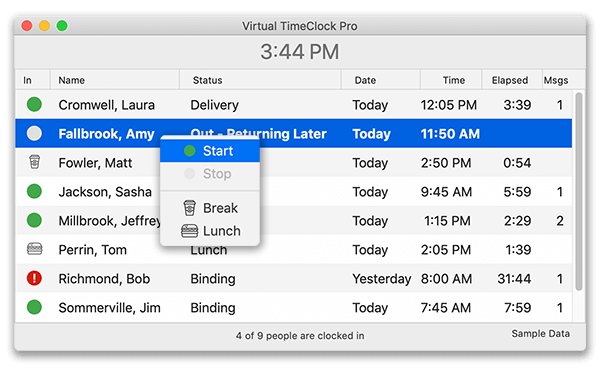Sort by the Name column header

[114, 80]
